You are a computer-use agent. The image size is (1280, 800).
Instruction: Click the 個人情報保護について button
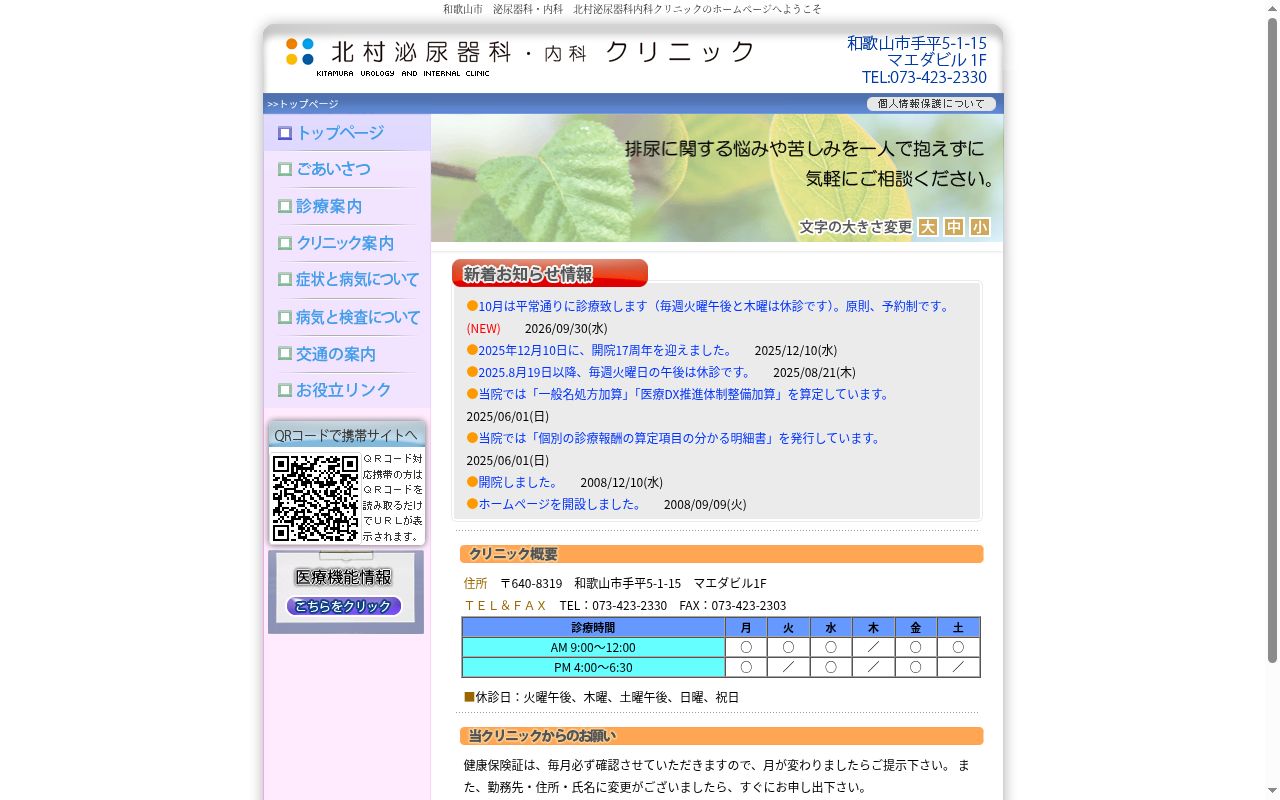[x=931, y=103]
